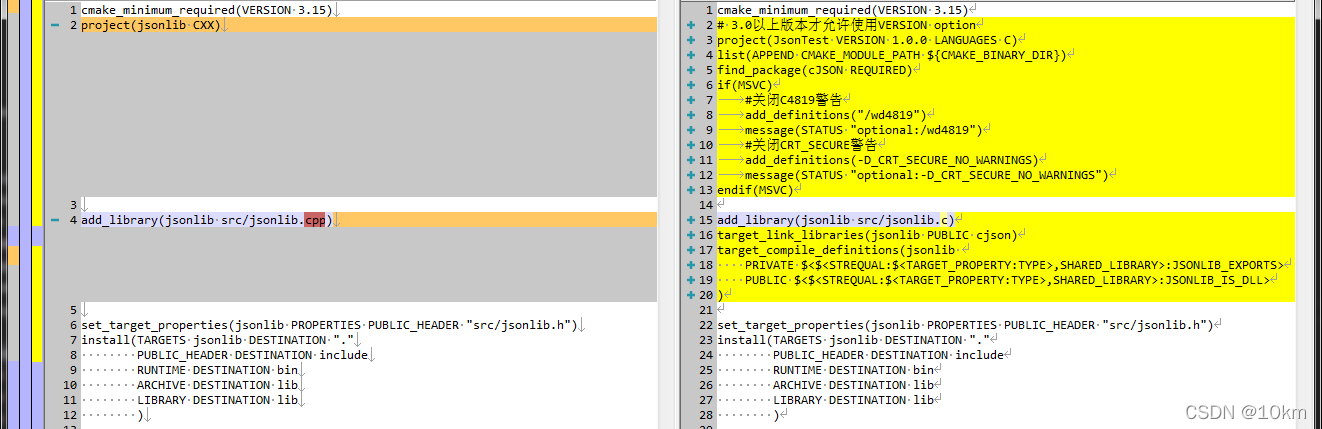
Task: Click the plus marker next to project(JsonTest line
Action: (691, 40)
